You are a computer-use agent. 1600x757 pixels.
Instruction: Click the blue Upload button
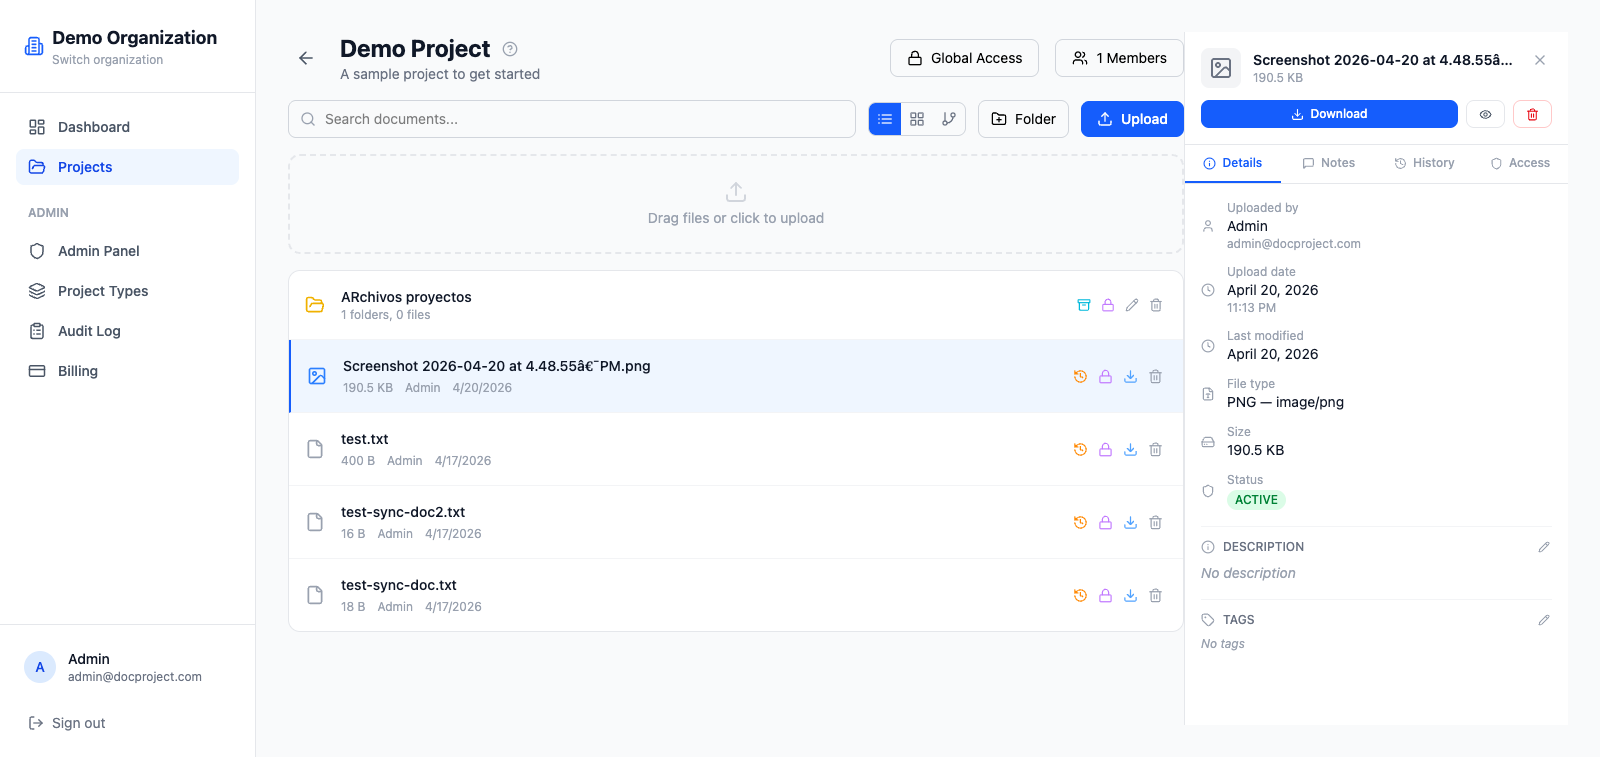(1132, 119)
